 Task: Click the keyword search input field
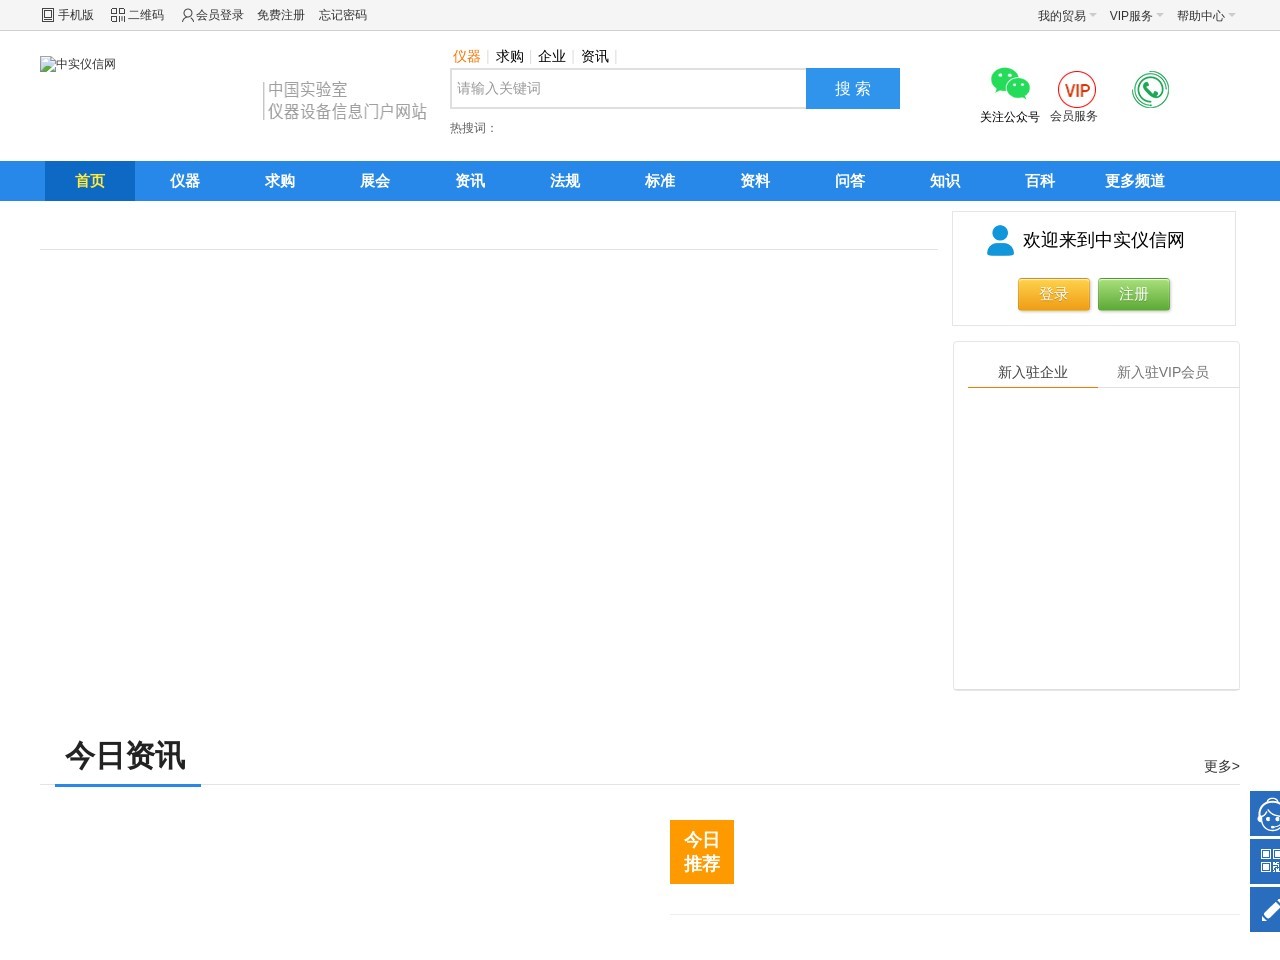pyautogui.click(x=628, y=88)
